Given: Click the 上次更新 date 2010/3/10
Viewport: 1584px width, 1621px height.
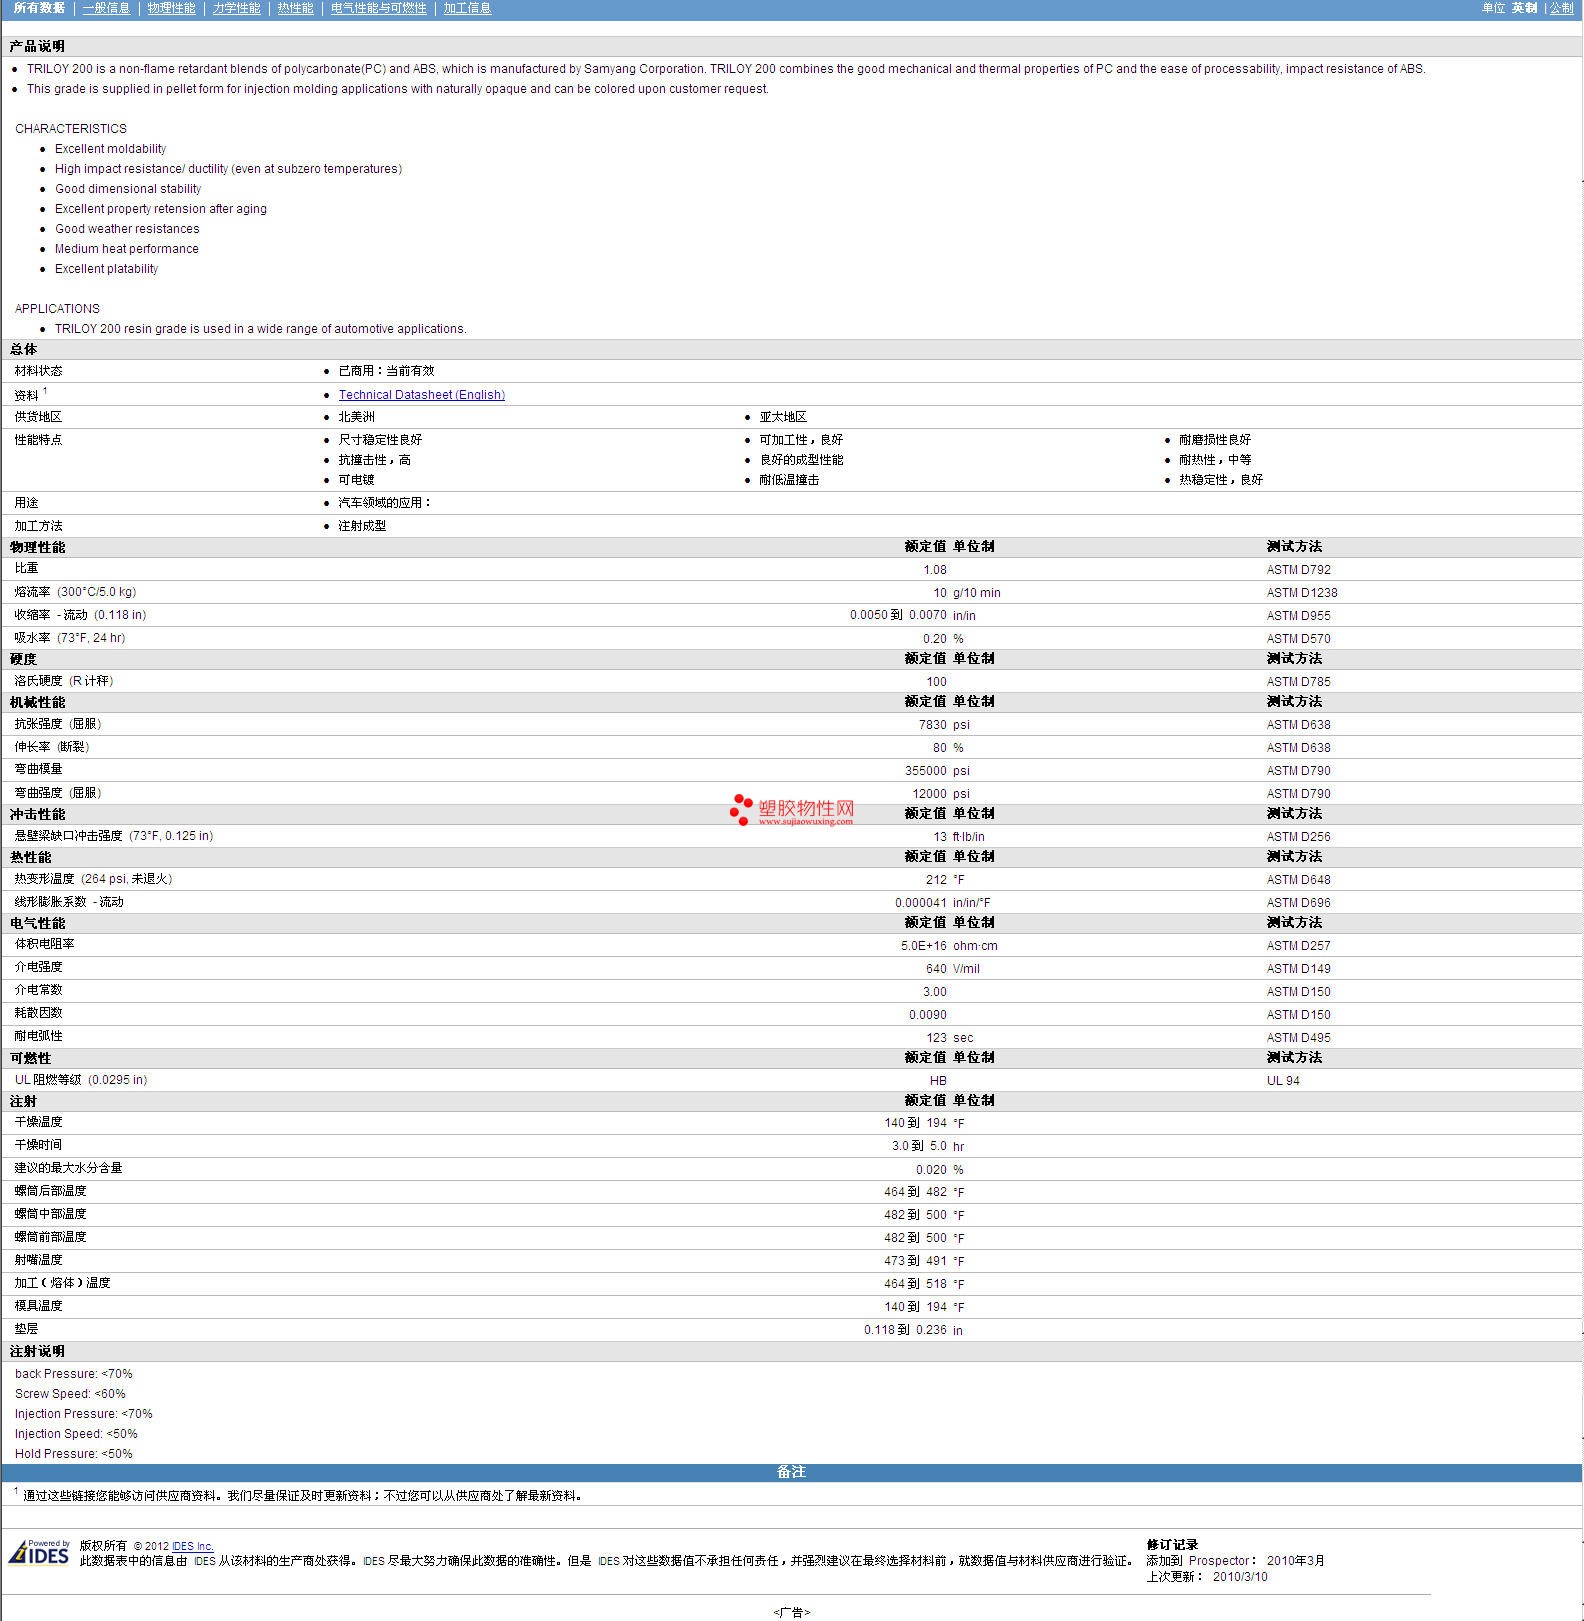Looking at the screenshot, I should 1240,1577.
